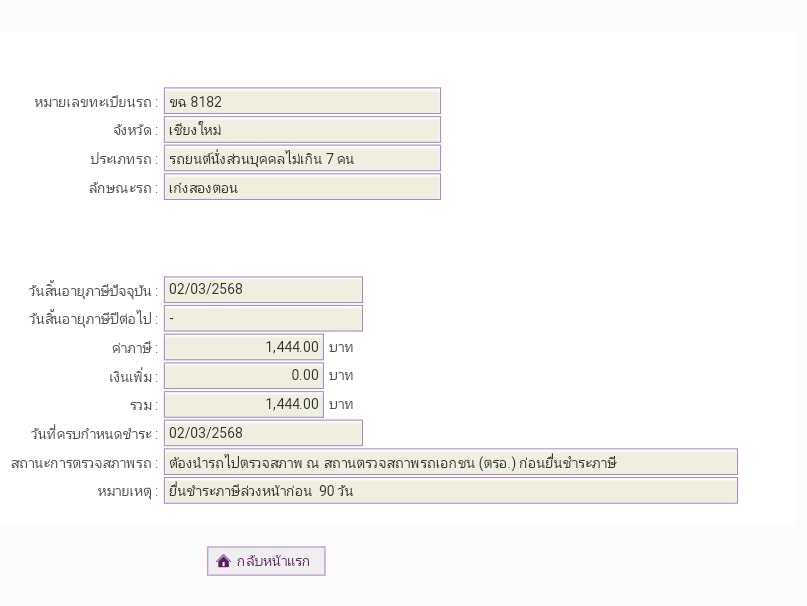Select the vehicle type field รถยนต์นั่งส่วนบุคคลไม่เกิน 7 คน
The height and width of the screenshot is (606, 807).
302,159
